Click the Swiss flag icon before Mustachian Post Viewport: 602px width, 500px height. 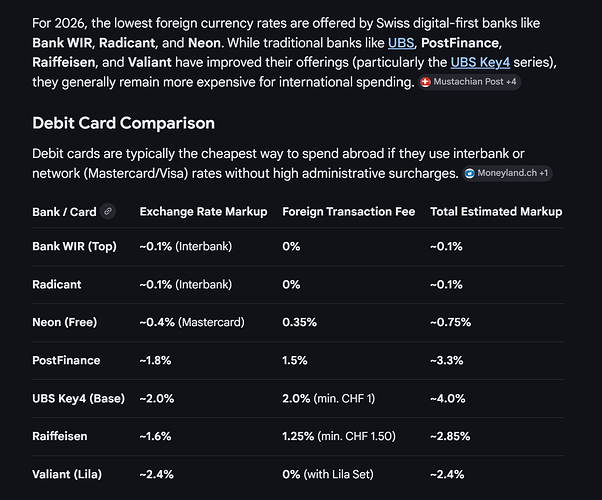click(426, 82)
